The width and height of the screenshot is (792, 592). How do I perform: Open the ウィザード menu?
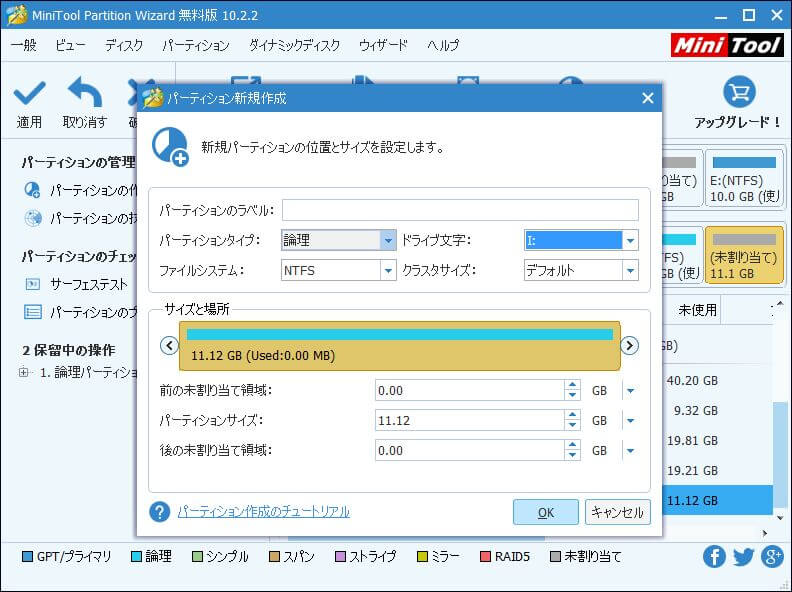click(383, 45)
